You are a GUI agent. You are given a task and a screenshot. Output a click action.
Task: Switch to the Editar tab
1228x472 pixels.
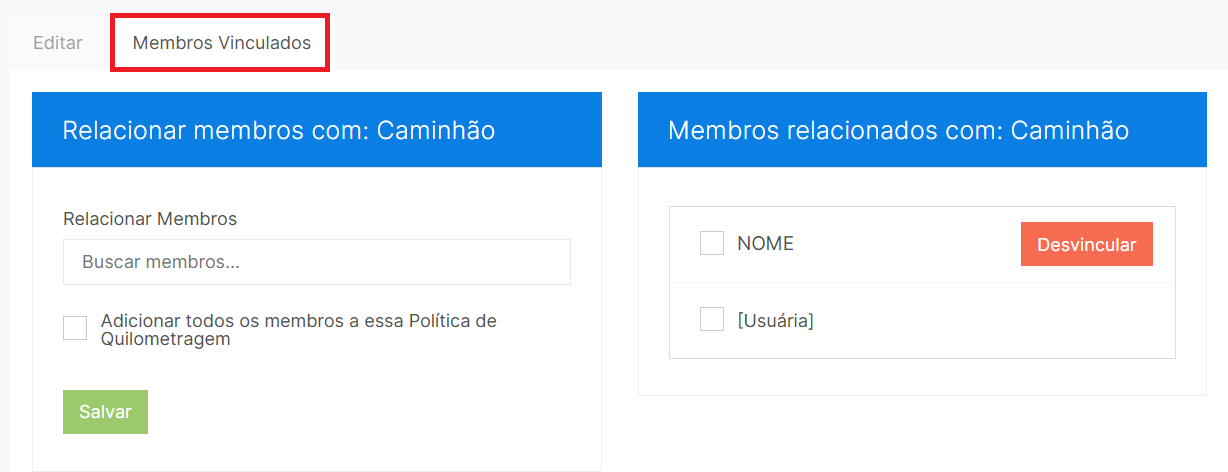58,43
